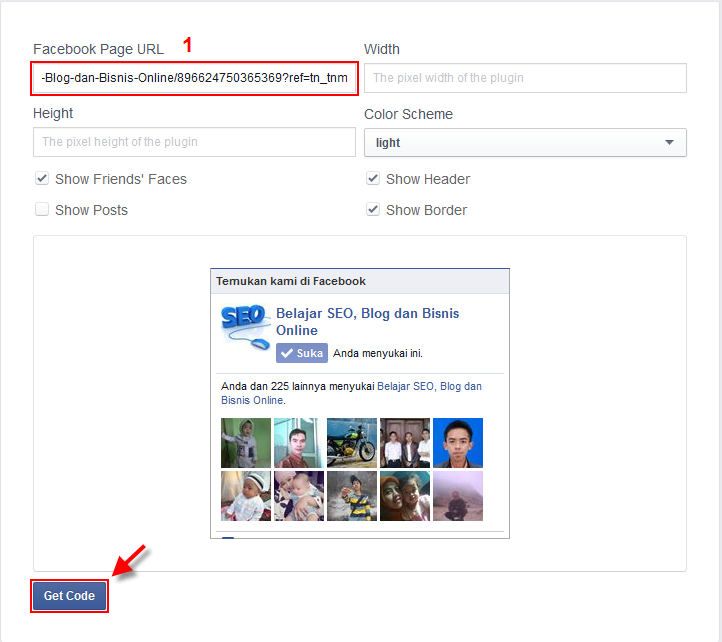
Task: Open the mother holding baby photo
Action: click(x=299, y=496)
